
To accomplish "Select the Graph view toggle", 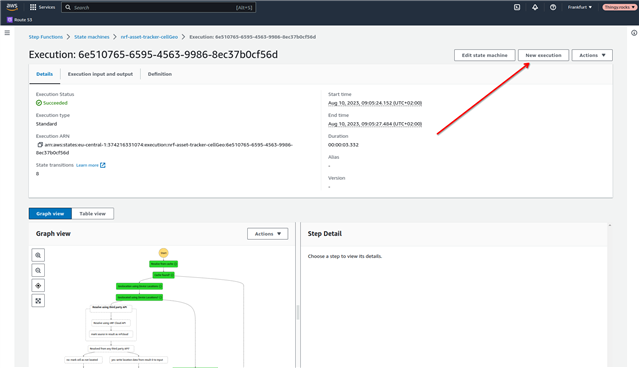I will (50, 214).
